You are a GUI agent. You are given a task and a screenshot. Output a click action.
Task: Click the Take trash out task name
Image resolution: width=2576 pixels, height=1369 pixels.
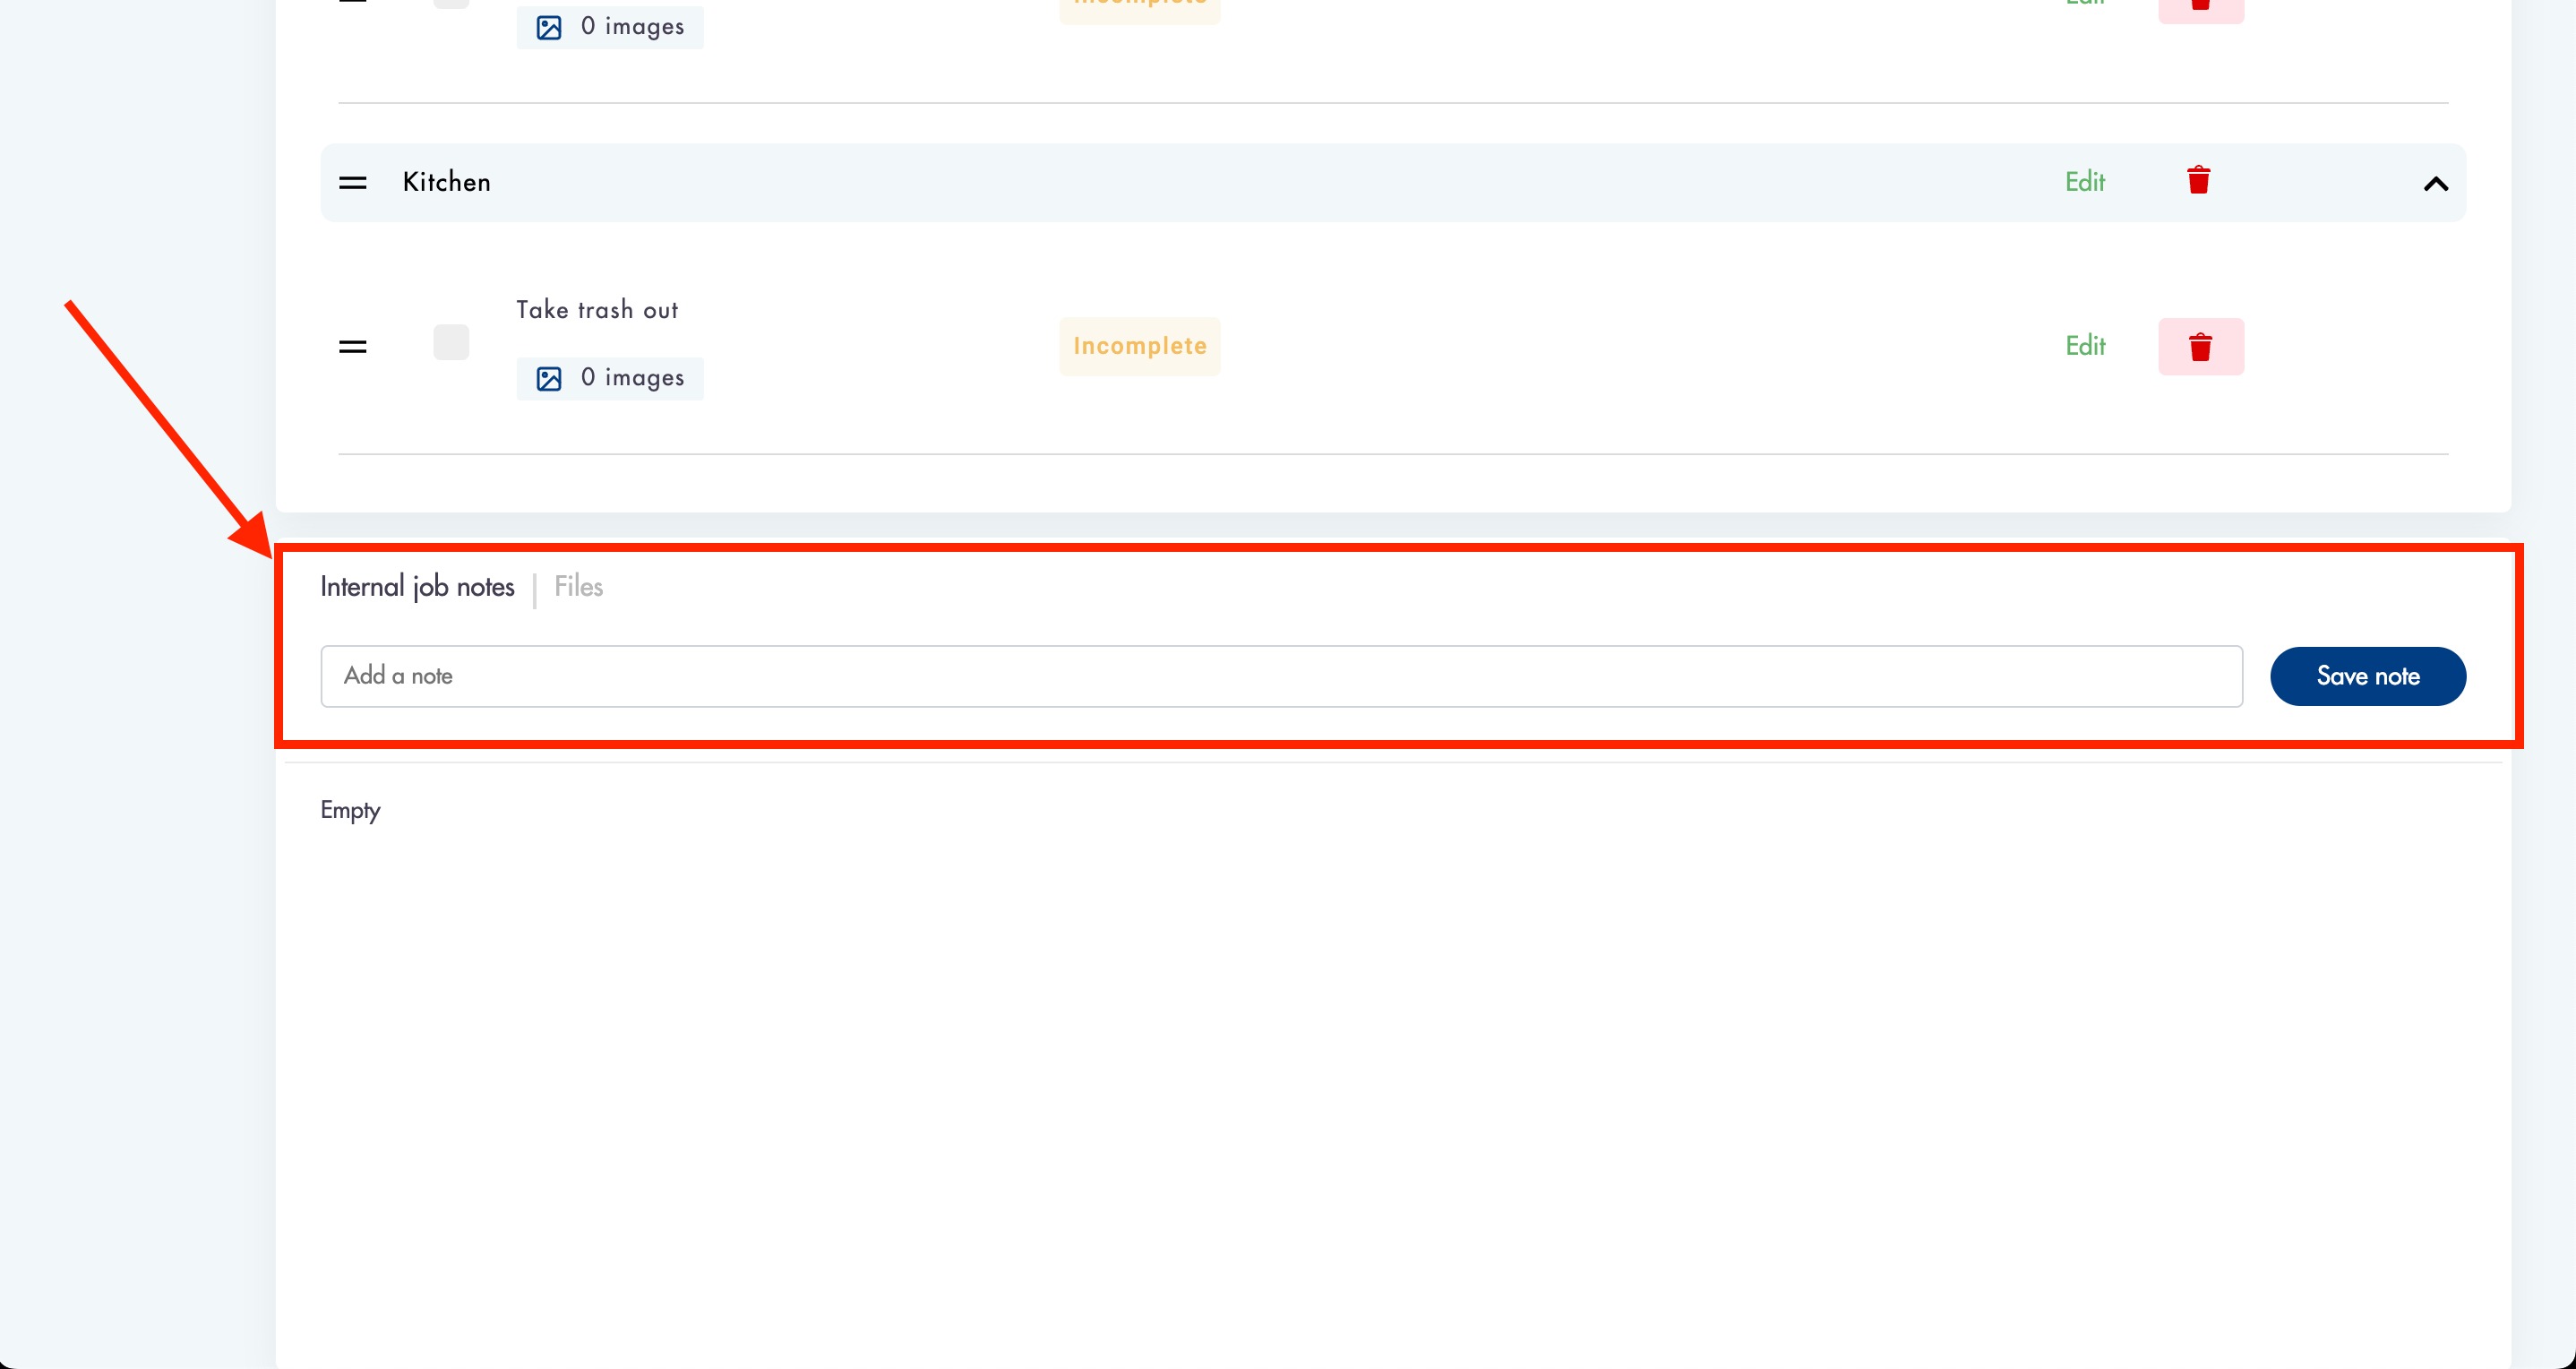point(597,310)
